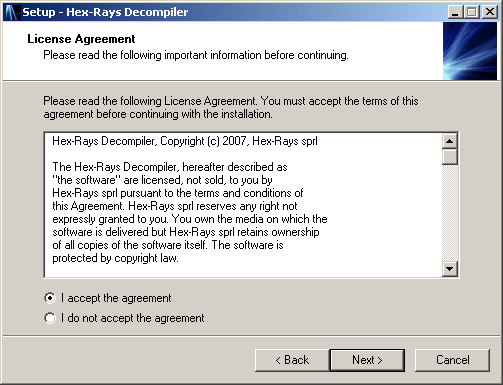Click the 'protected by copyright law' line

coord(115,258)
